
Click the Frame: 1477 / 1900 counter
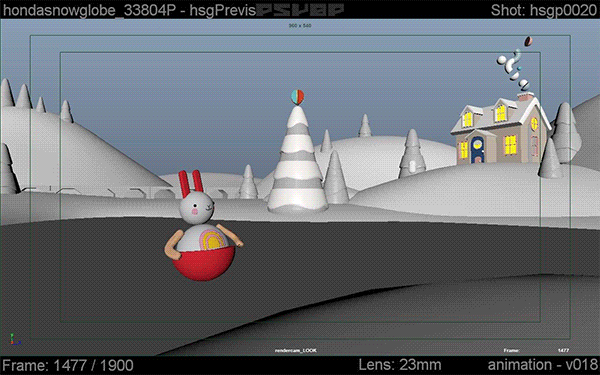(68, 365)
